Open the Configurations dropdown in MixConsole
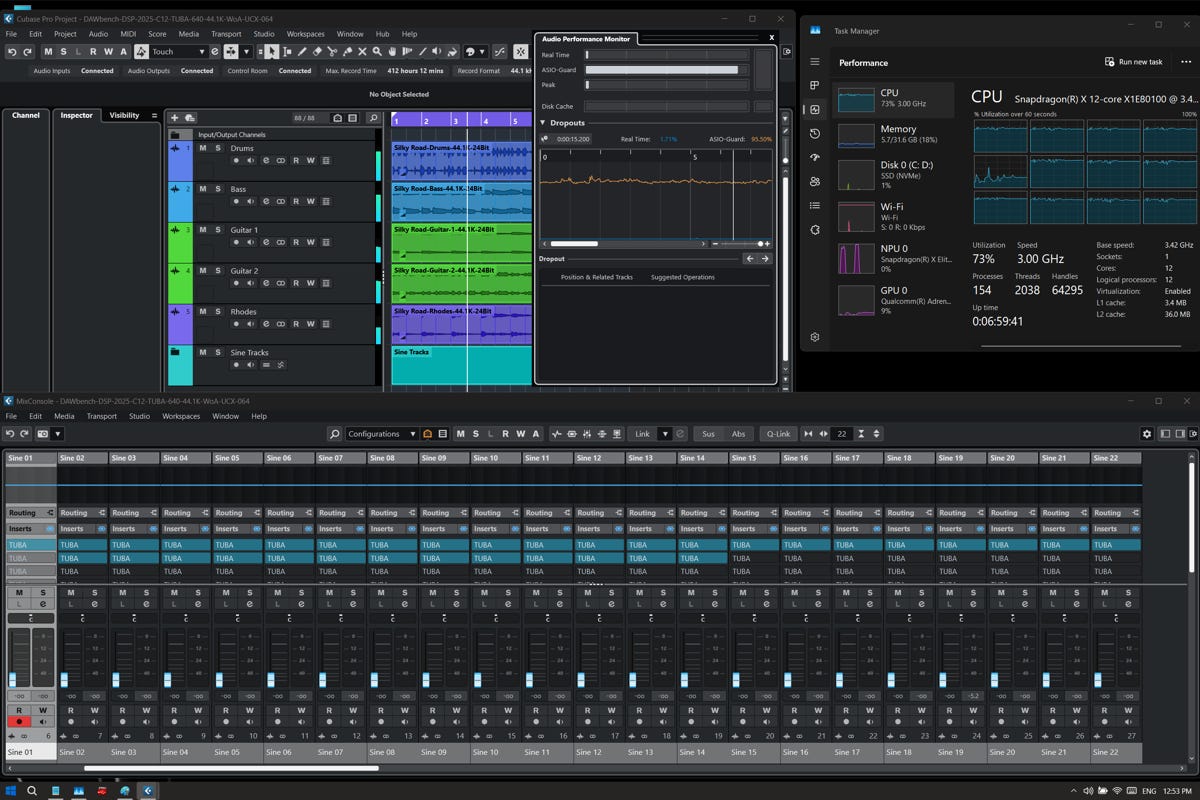This screenshot has height=800, width=1200. point(382,434)
